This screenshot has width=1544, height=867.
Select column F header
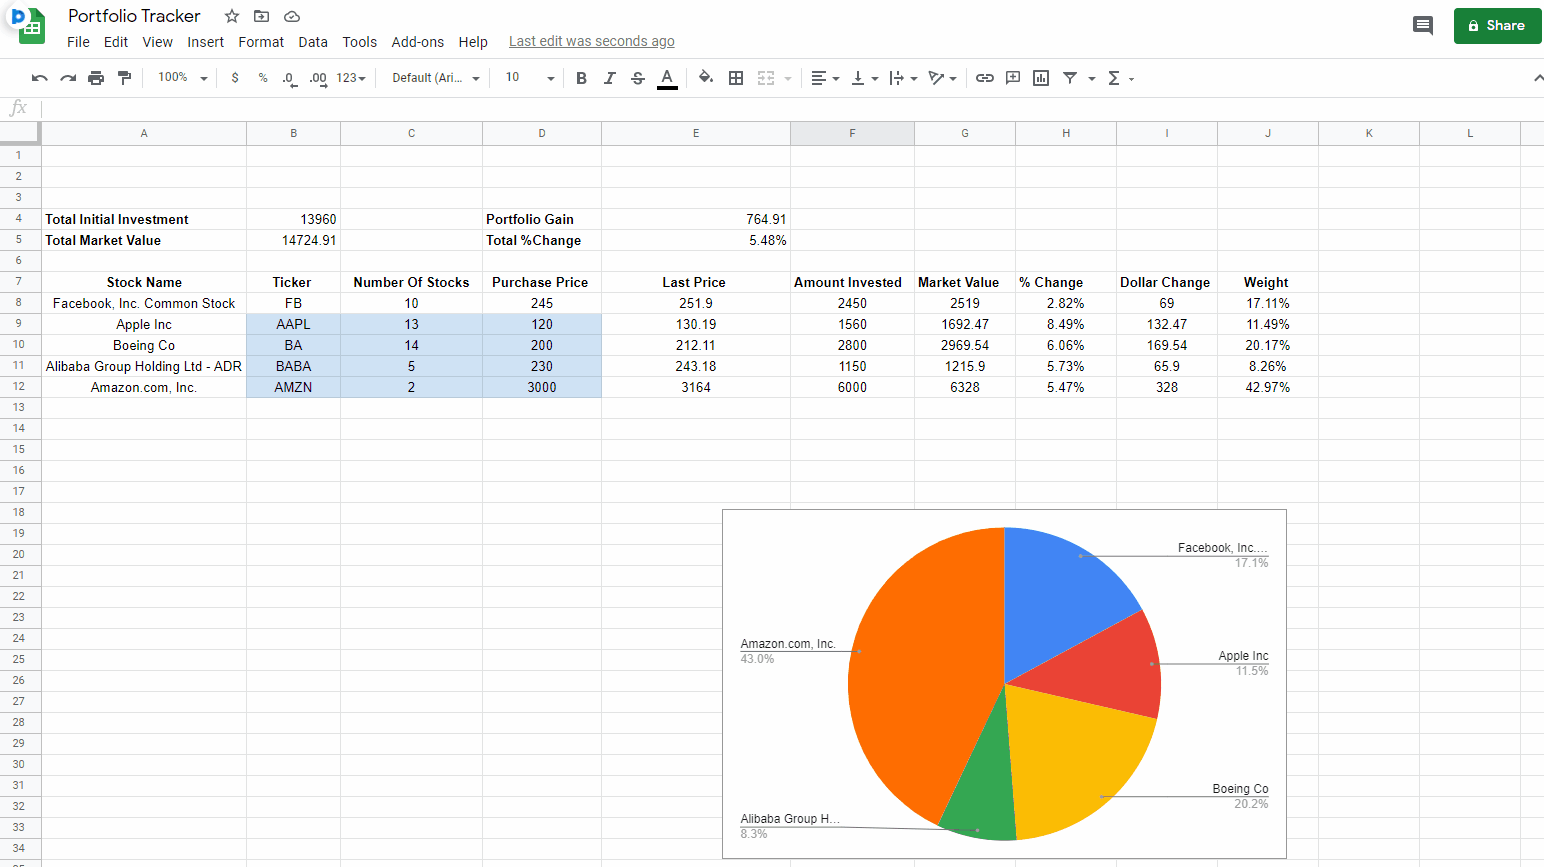(852, 133)
